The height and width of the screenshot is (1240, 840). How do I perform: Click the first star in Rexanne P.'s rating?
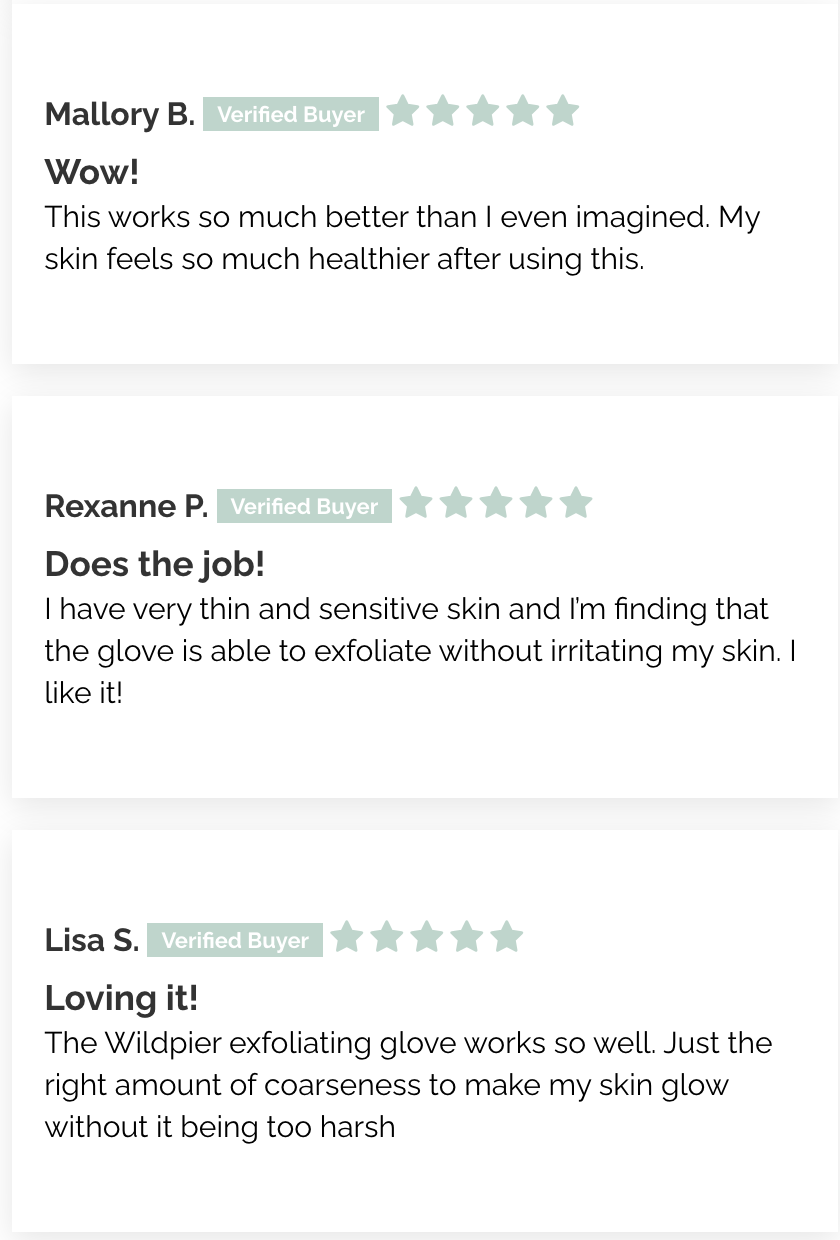click(x=416, y=503)
